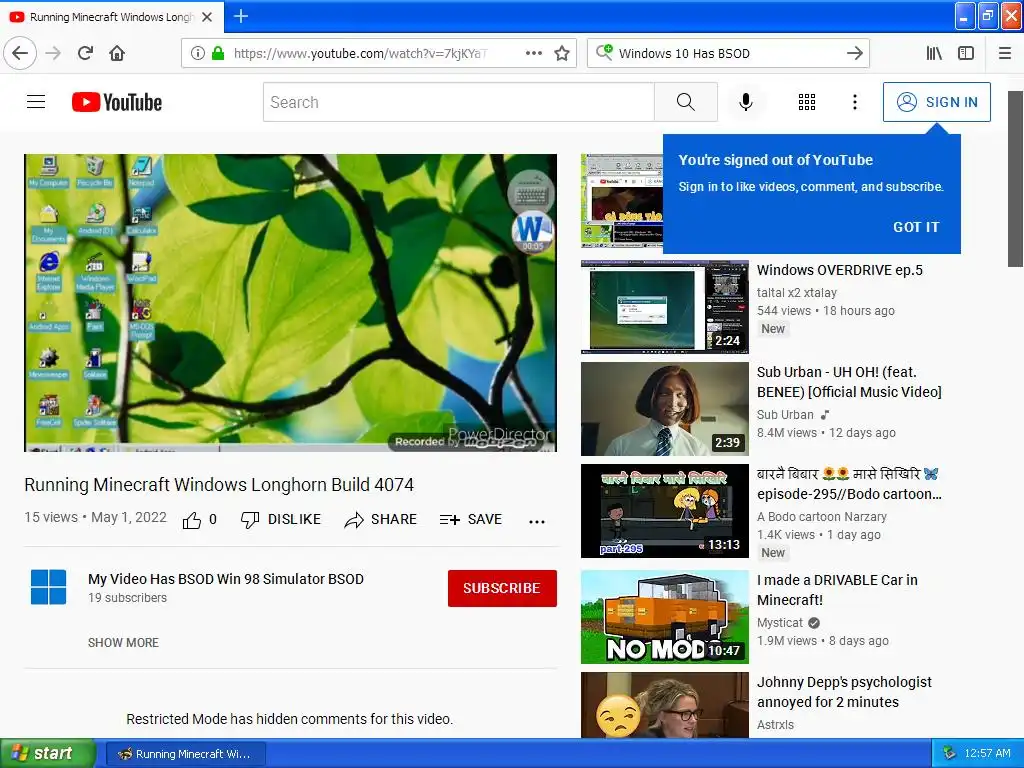Open YouTube settings vertical dots
Screen dimensions: 1024x768
point(854,102)
